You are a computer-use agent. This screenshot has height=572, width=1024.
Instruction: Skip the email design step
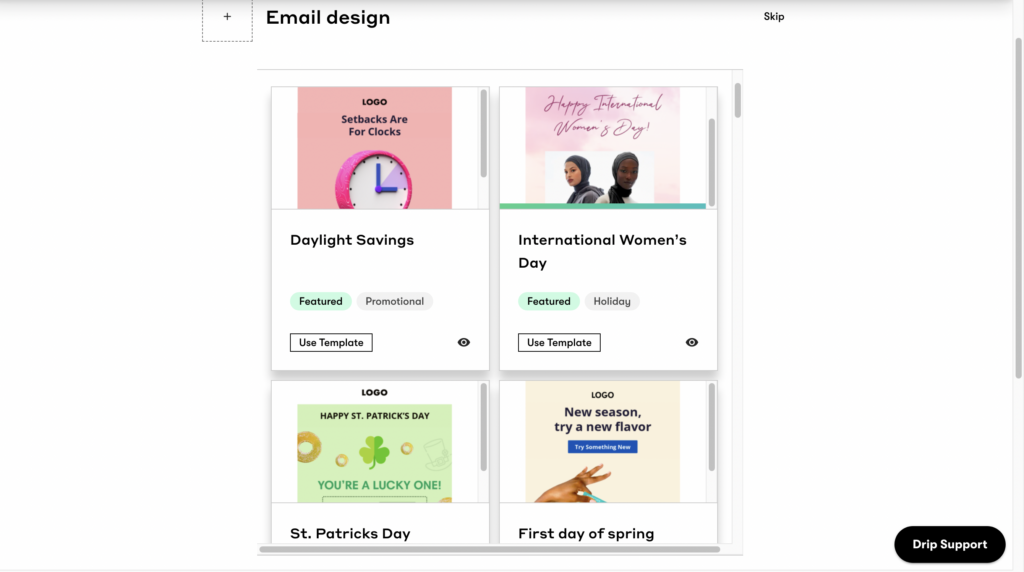[x=774, y=17]
